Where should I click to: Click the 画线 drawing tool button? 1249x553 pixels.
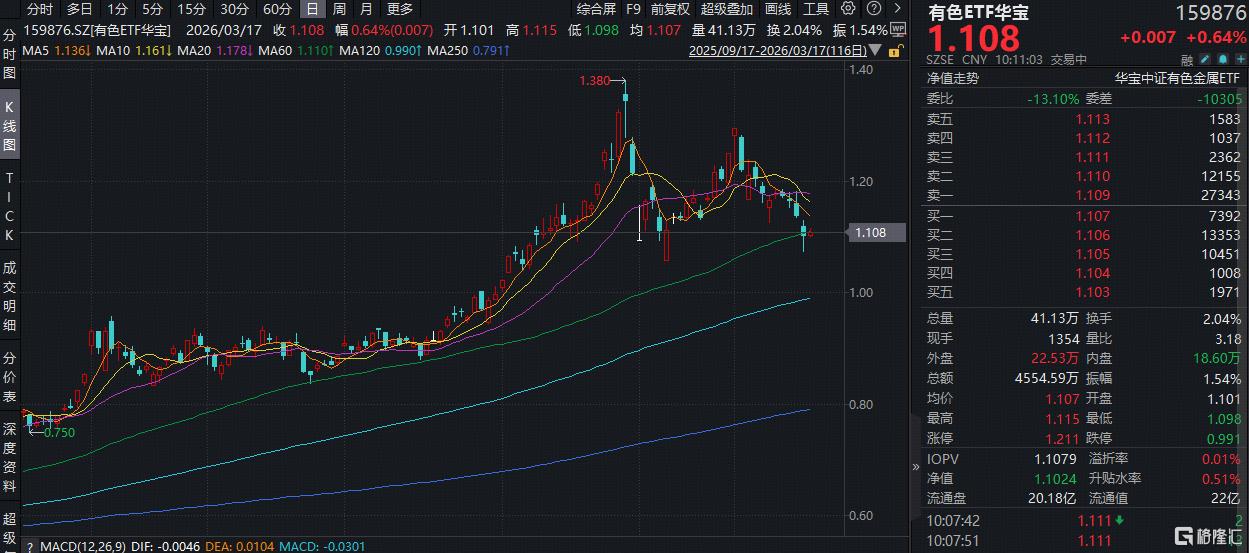coord(778,9)
